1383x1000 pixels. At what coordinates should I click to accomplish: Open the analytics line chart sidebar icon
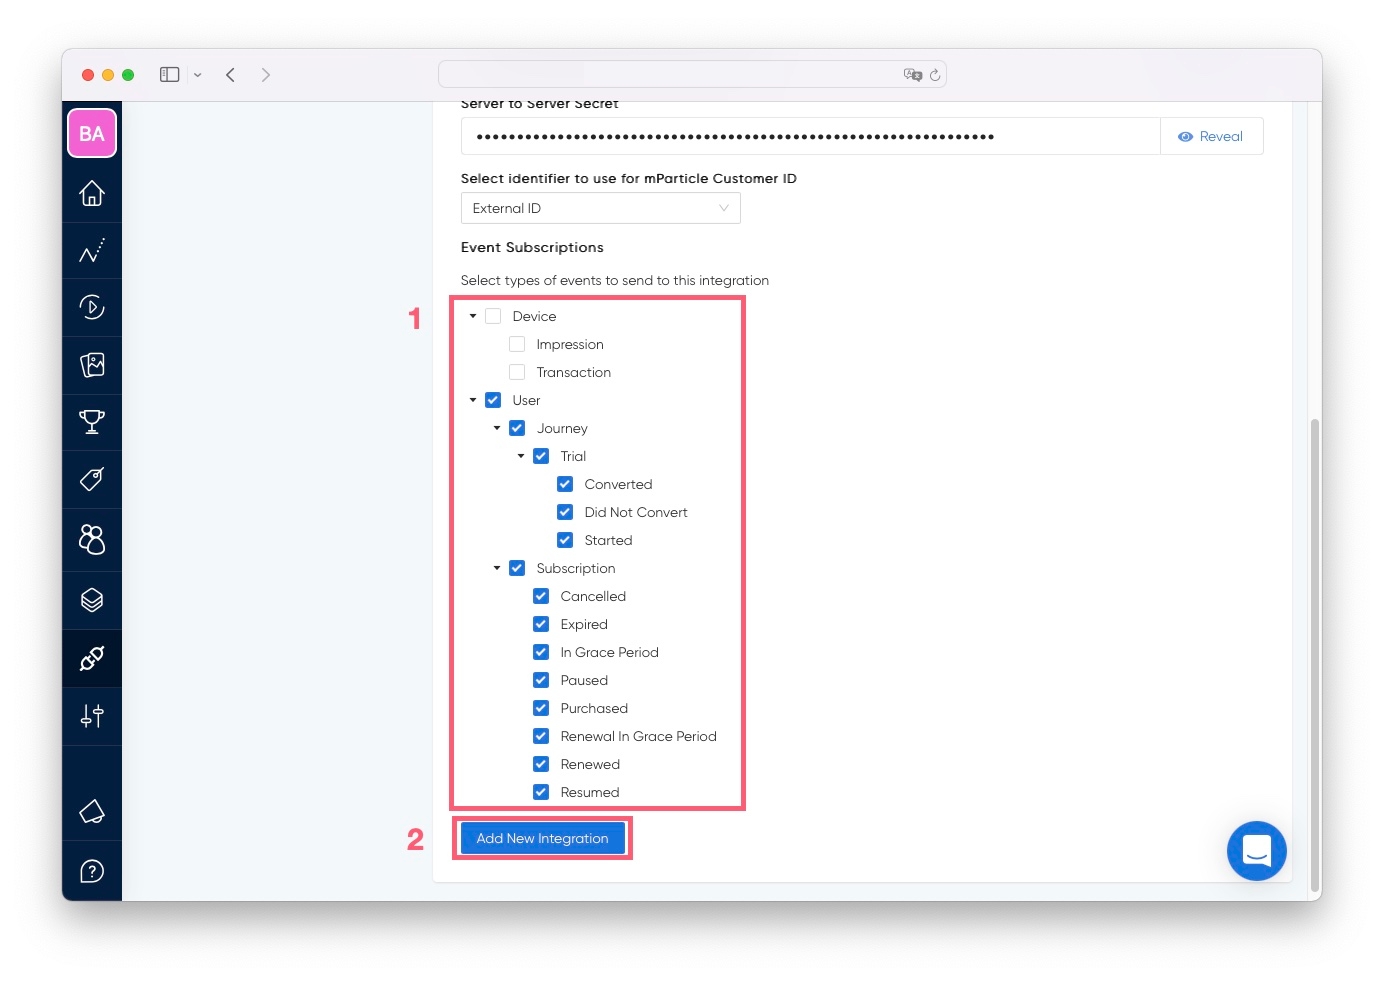92,251
